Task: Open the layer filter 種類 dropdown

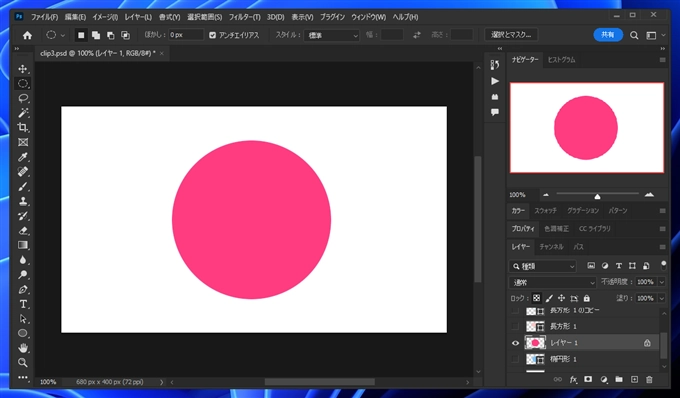Action: coord(543,266)
